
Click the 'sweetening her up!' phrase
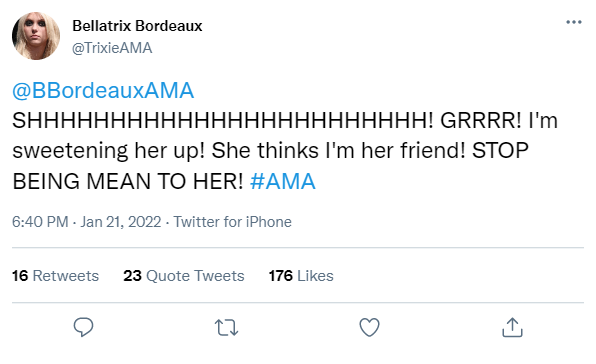coord(109,151)
